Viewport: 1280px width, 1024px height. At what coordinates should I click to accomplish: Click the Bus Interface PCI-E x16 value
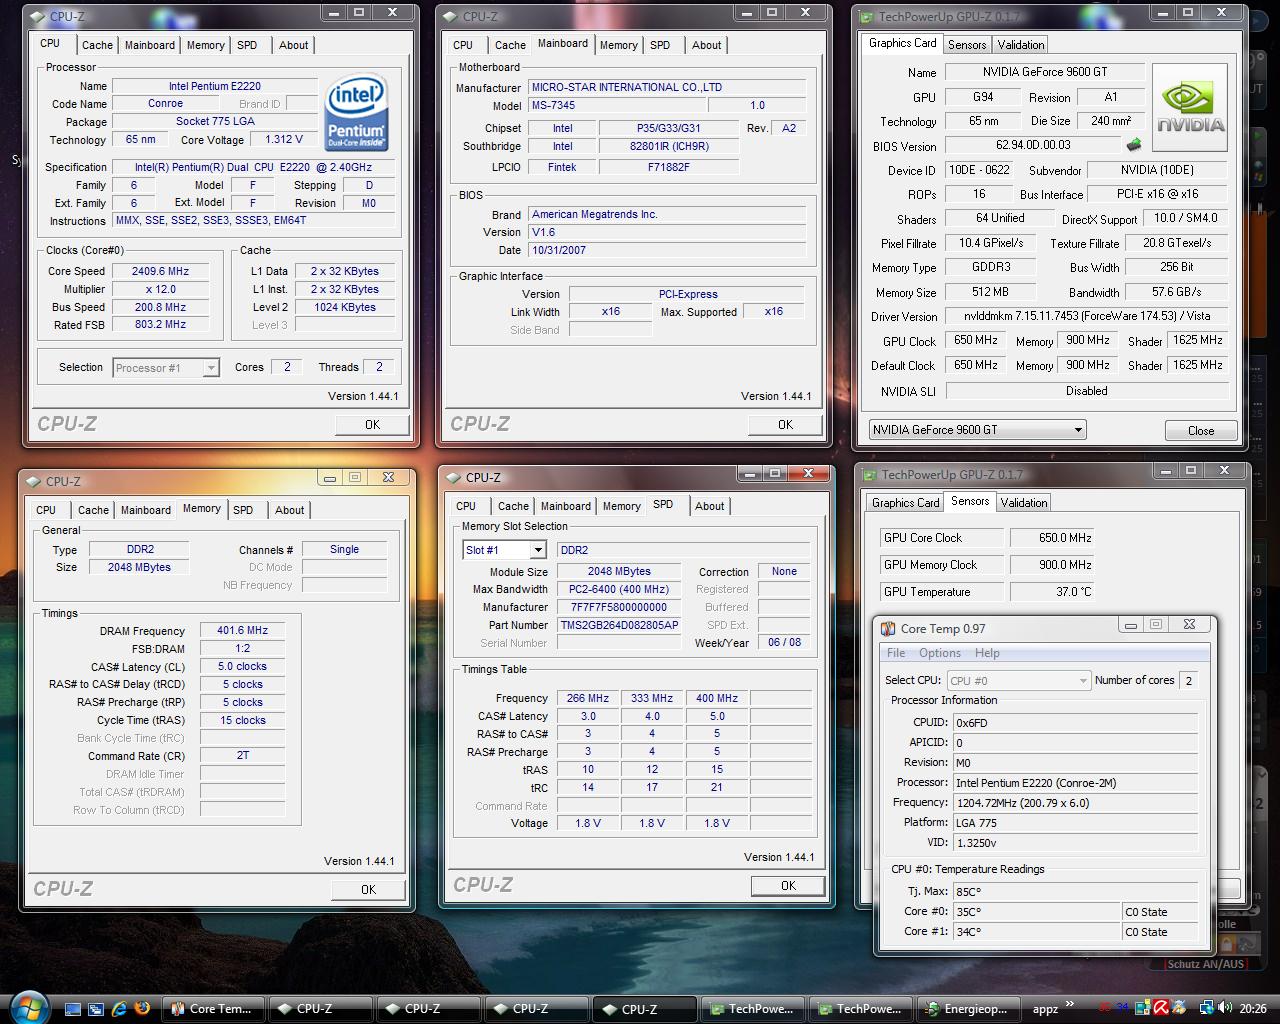coord(1157,194)
